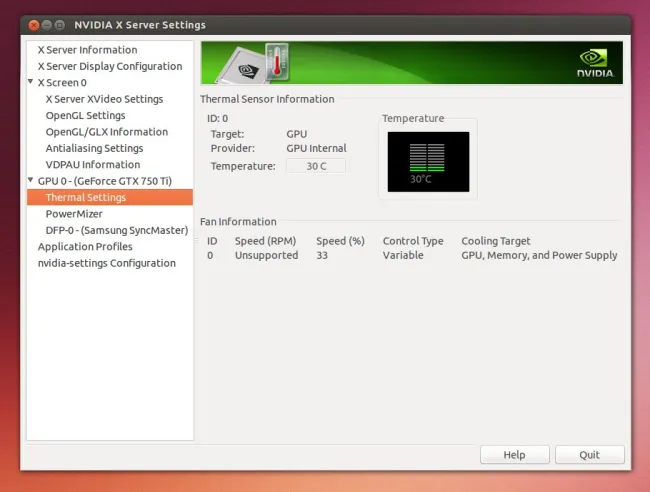Click the window title NVIDIA X Server Settings
The height and width of the screenshot is (492, 650).
(140, 25)
